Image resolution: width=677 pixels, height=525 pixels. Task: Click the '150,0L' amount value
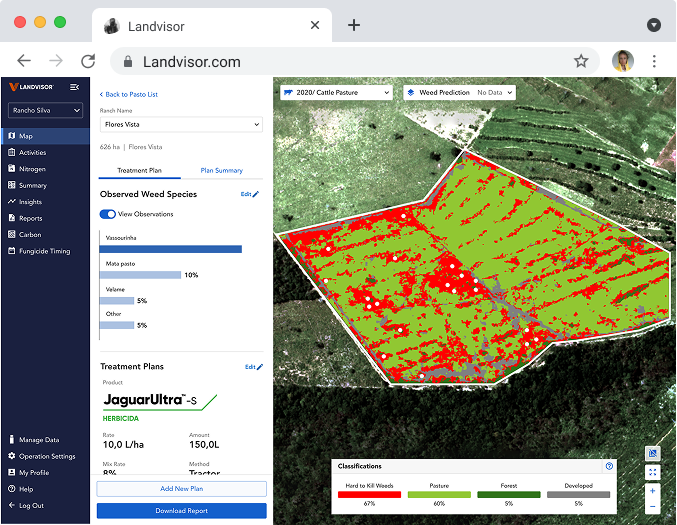[x=204, y=445]
